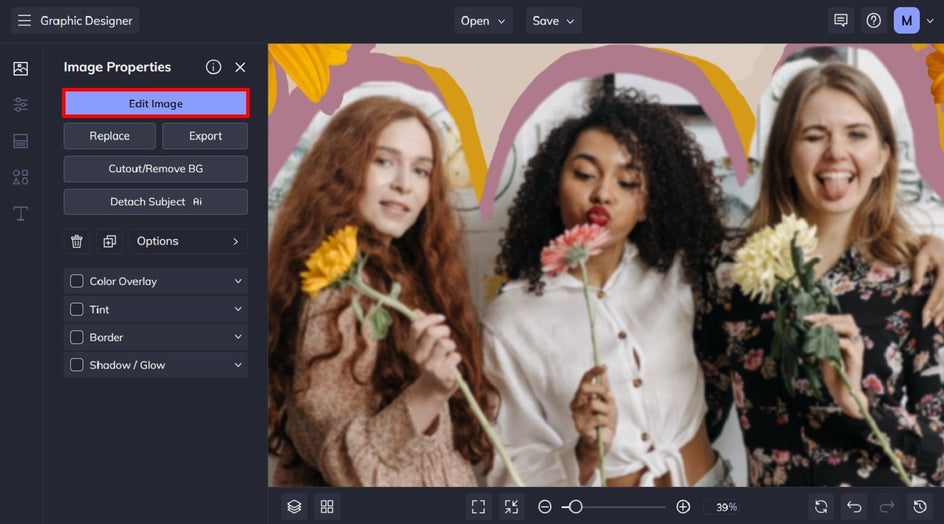The height and width of the screenshot is (524, 944).
Task: Open the Open dropdown menu
Action: (x=484, y=21)
